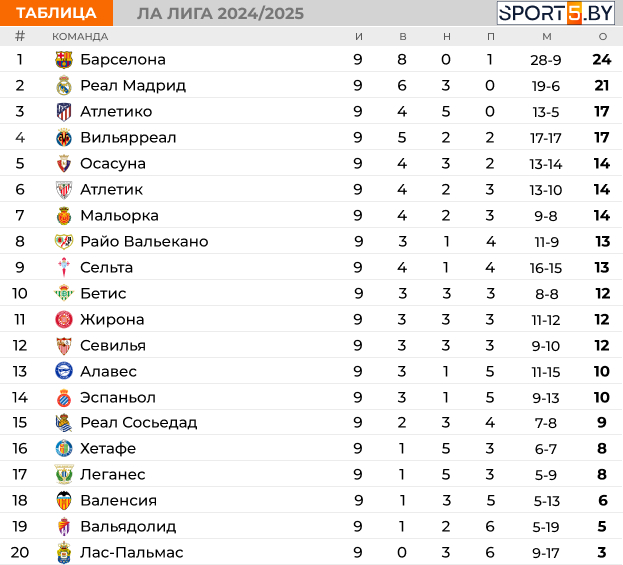Click the Villarreal yellow crest icon

(x=64, y=138)
